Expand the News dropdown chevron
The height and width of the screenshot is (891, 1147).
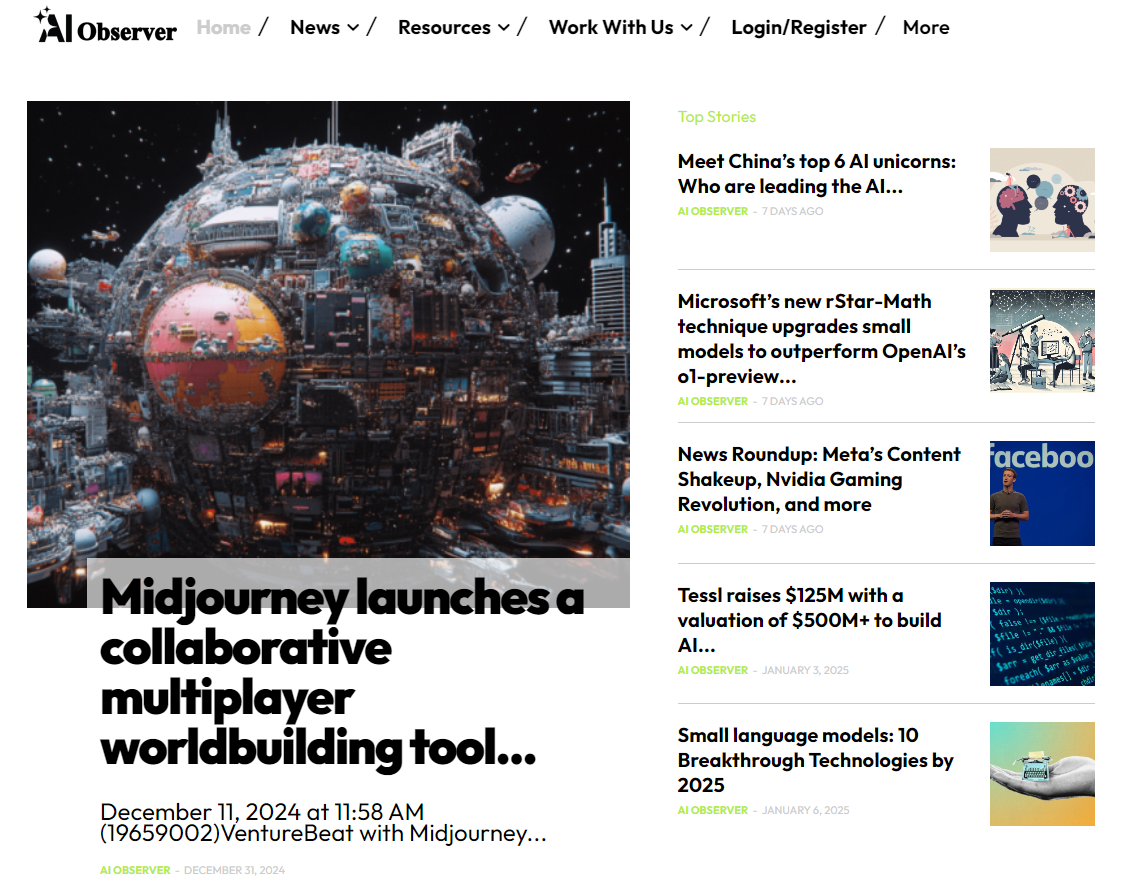(353, 28)
